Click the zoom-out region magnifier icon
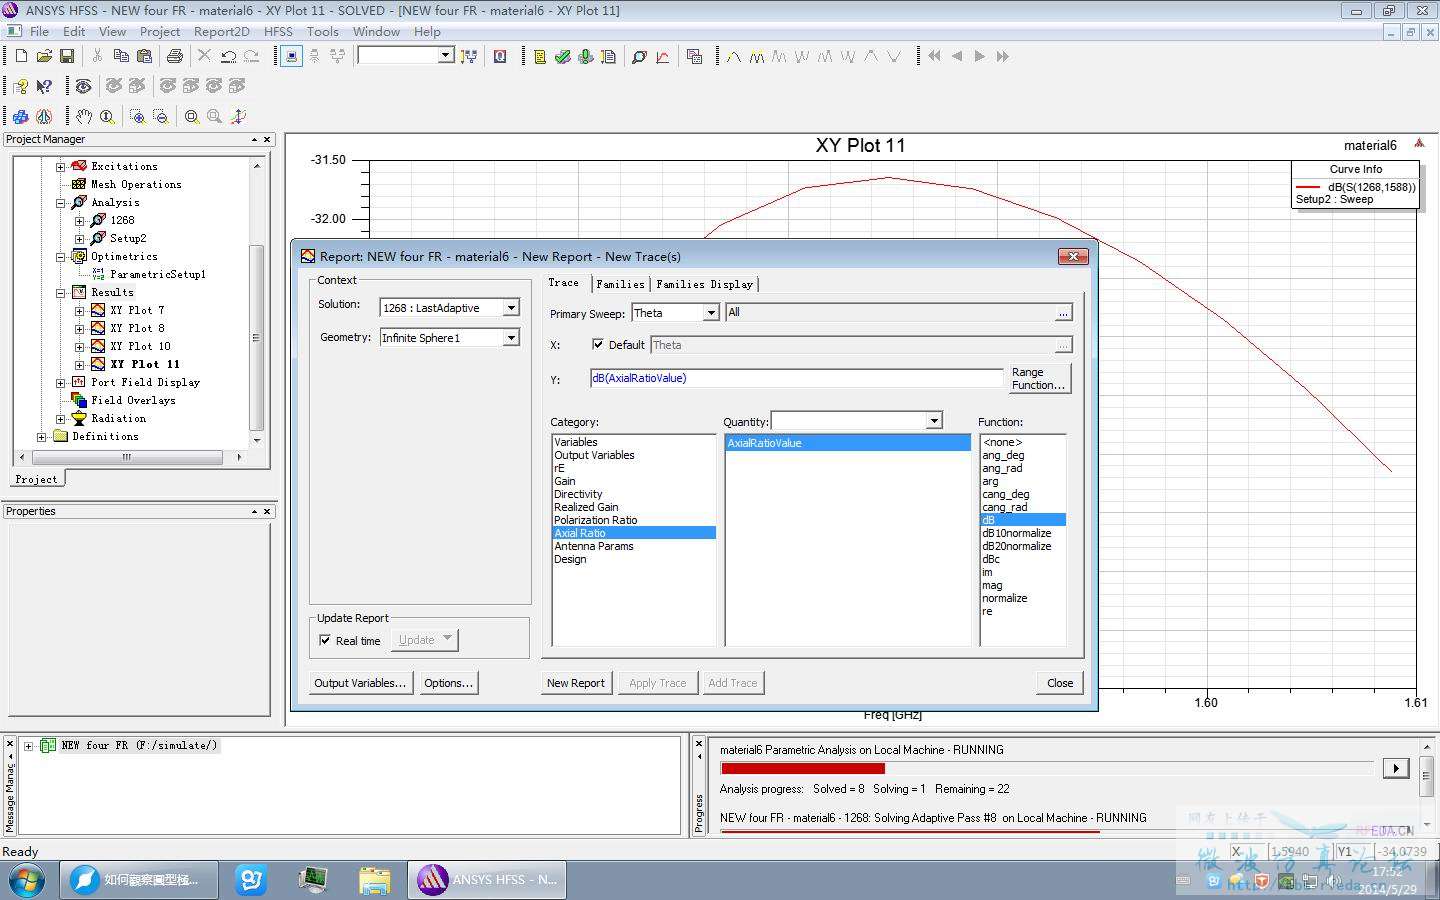 160,116
